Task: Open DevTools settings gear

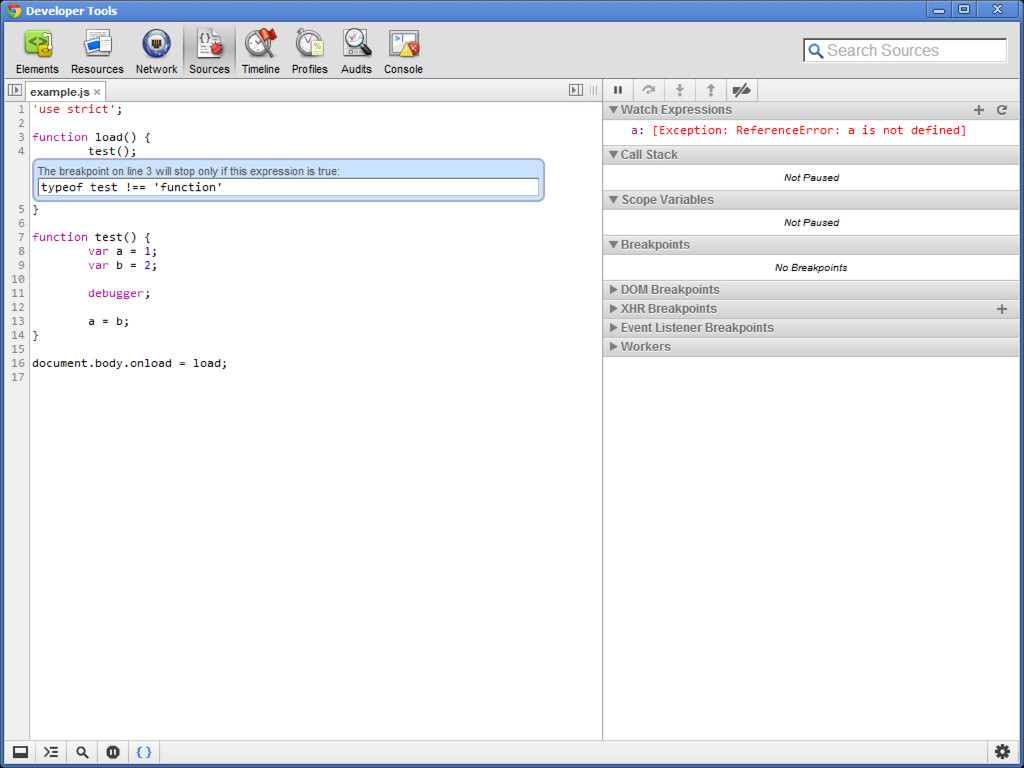Action: 1002,752
